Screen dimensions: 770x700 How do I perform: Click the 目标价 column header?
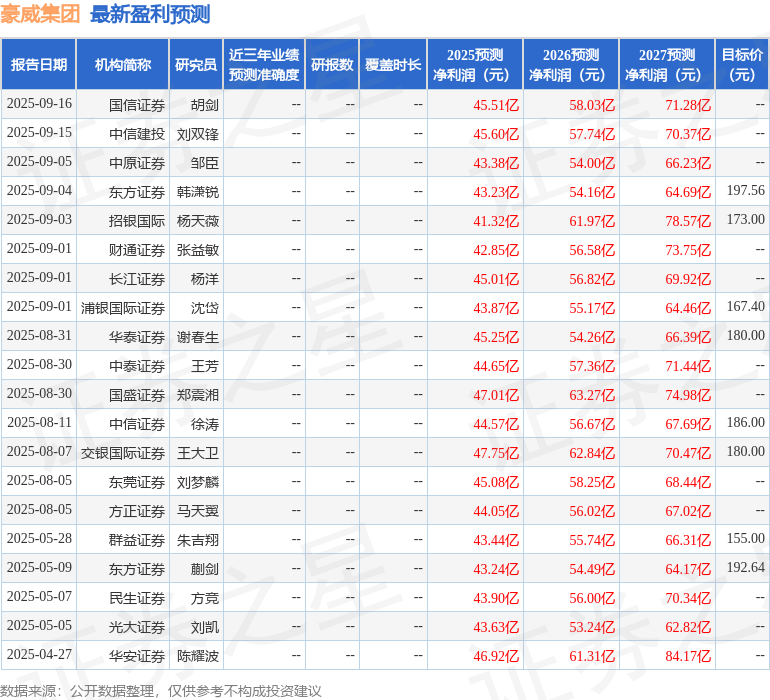[x=742, y=64]
